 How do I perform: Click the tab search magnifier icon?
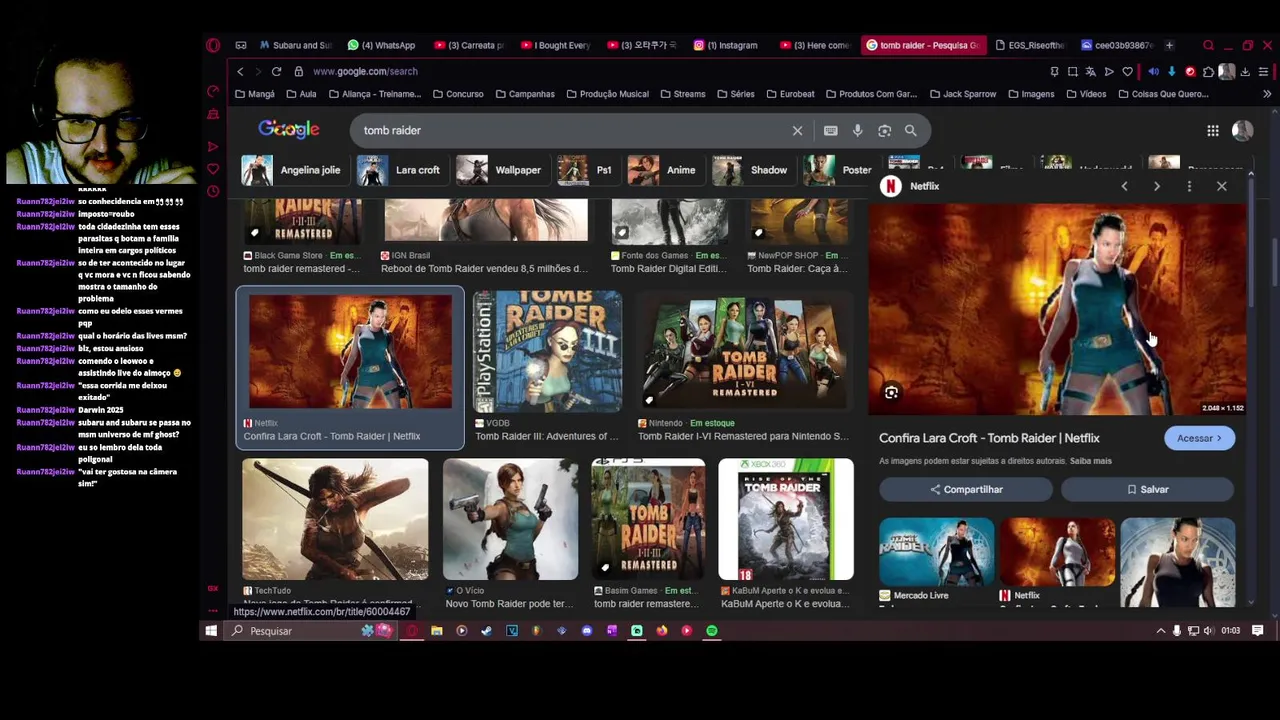coord(1208,45)
